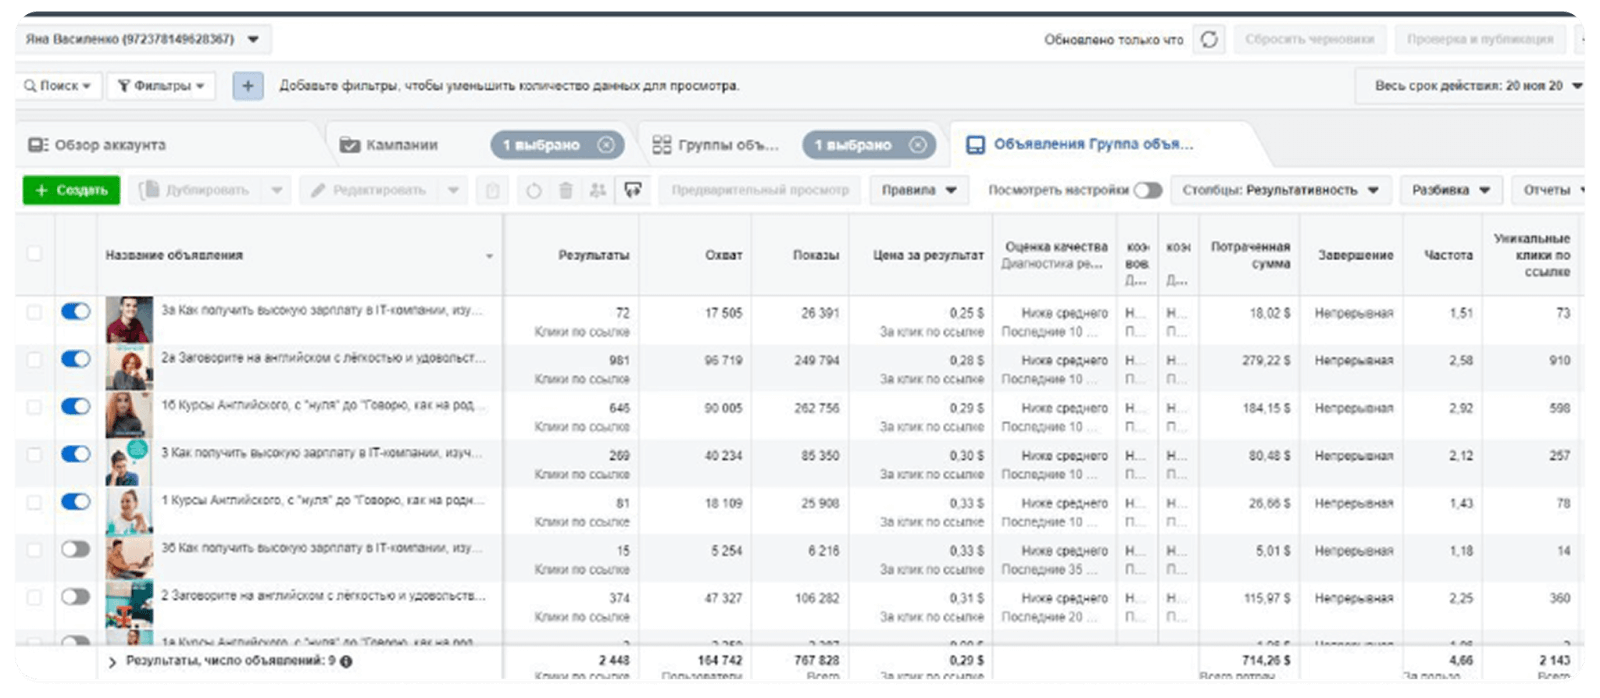Sort by Результаты column header
This screenshot has height=698, width=1600.
(x=593, y=255)
